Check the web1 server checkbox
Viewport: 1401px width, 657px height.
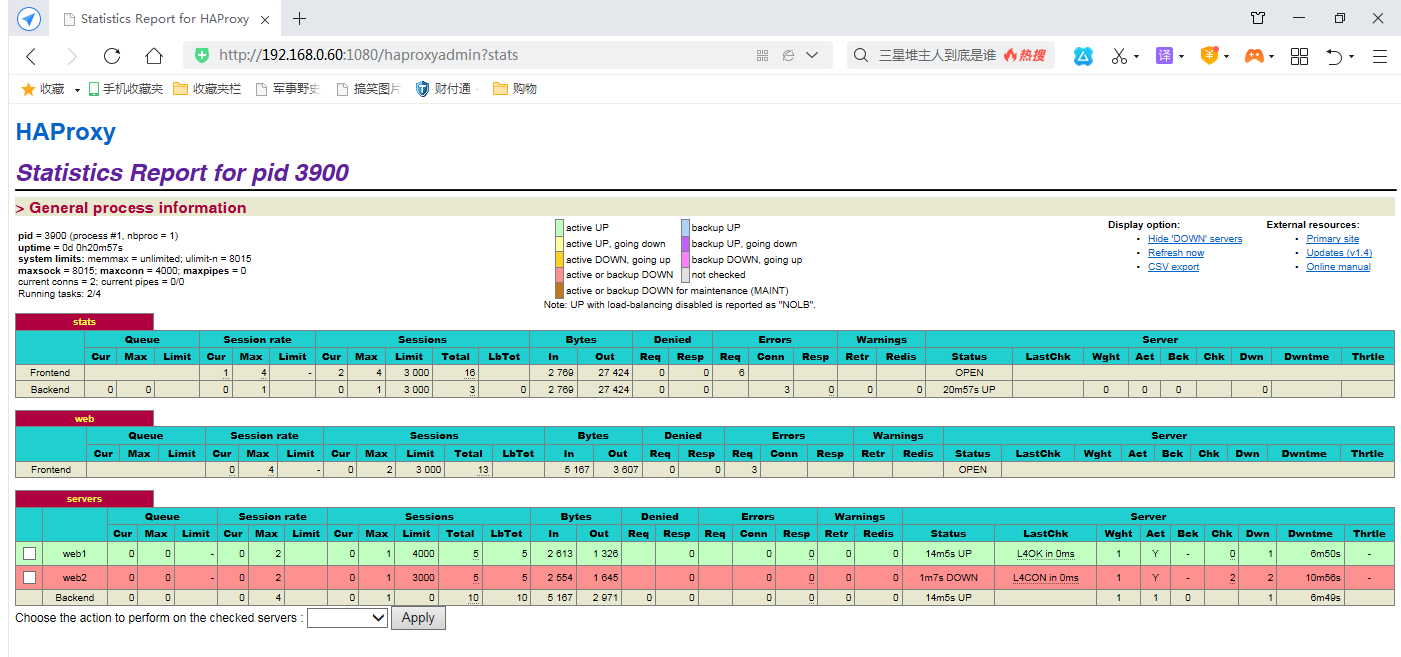(29, 553)
